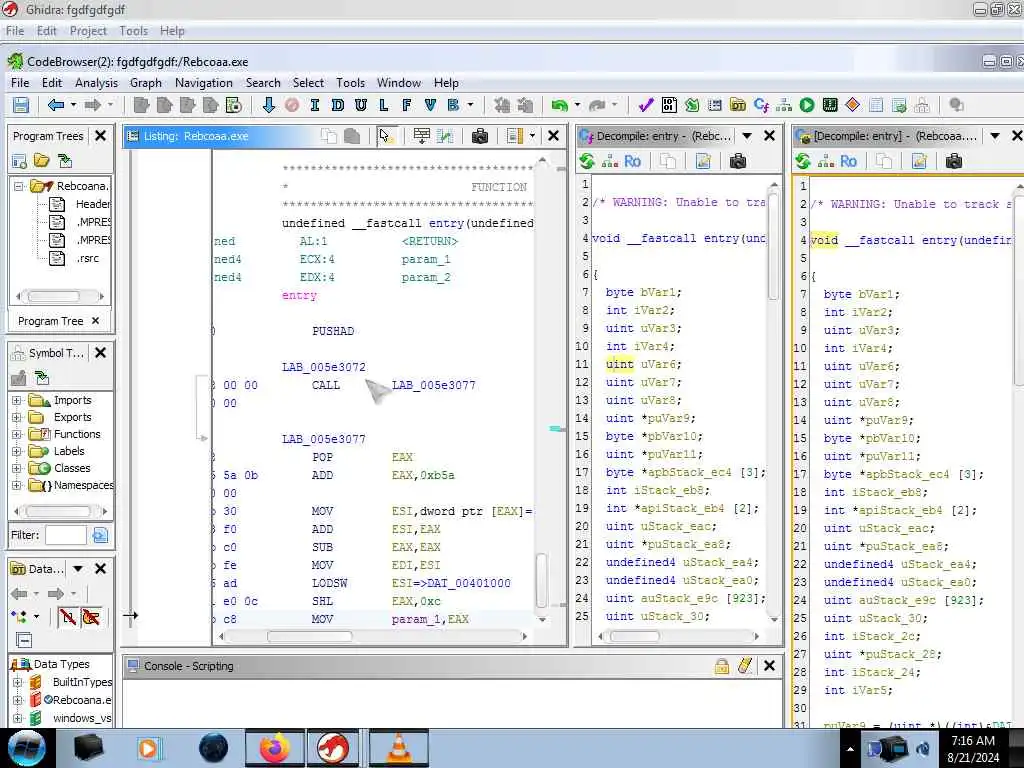Click into the Symbol Tree Filter field
Viewport: 1024px width, 768px height.
tap(65, 535)
